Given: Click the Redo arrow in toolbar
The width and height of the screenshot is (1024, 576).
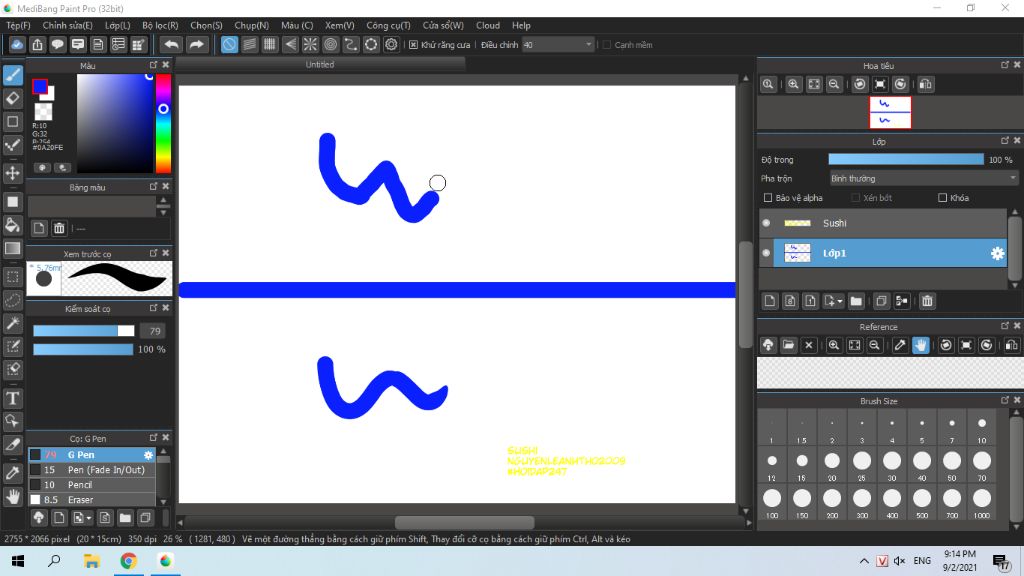Looking at the screenshot, I should coord(196,44).
